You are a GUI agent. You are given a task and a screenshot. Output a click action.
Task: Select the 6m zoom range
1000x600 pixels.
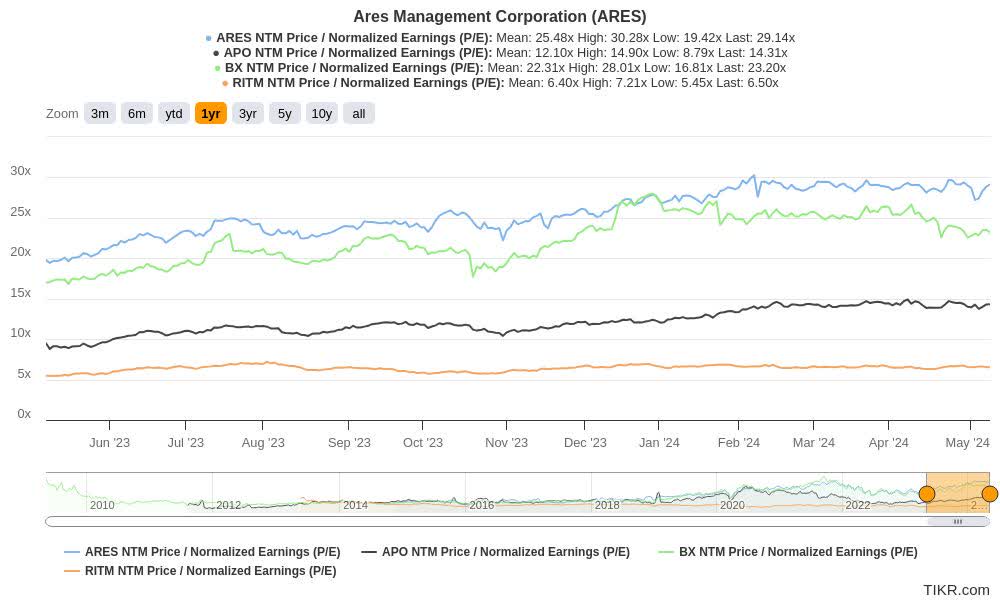[x=137, y=113]
